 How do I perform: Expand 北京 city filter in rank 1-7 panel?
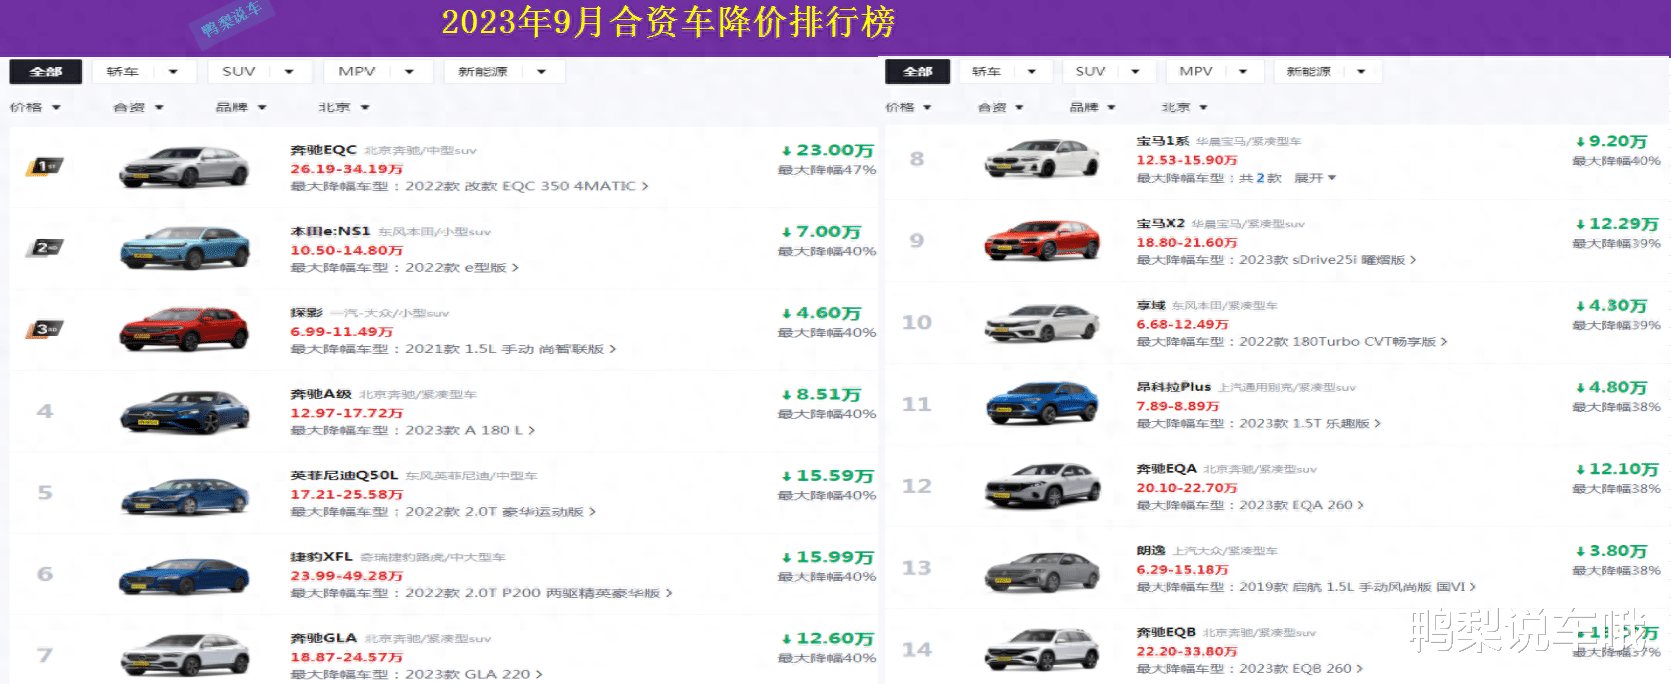click(344, 107)
